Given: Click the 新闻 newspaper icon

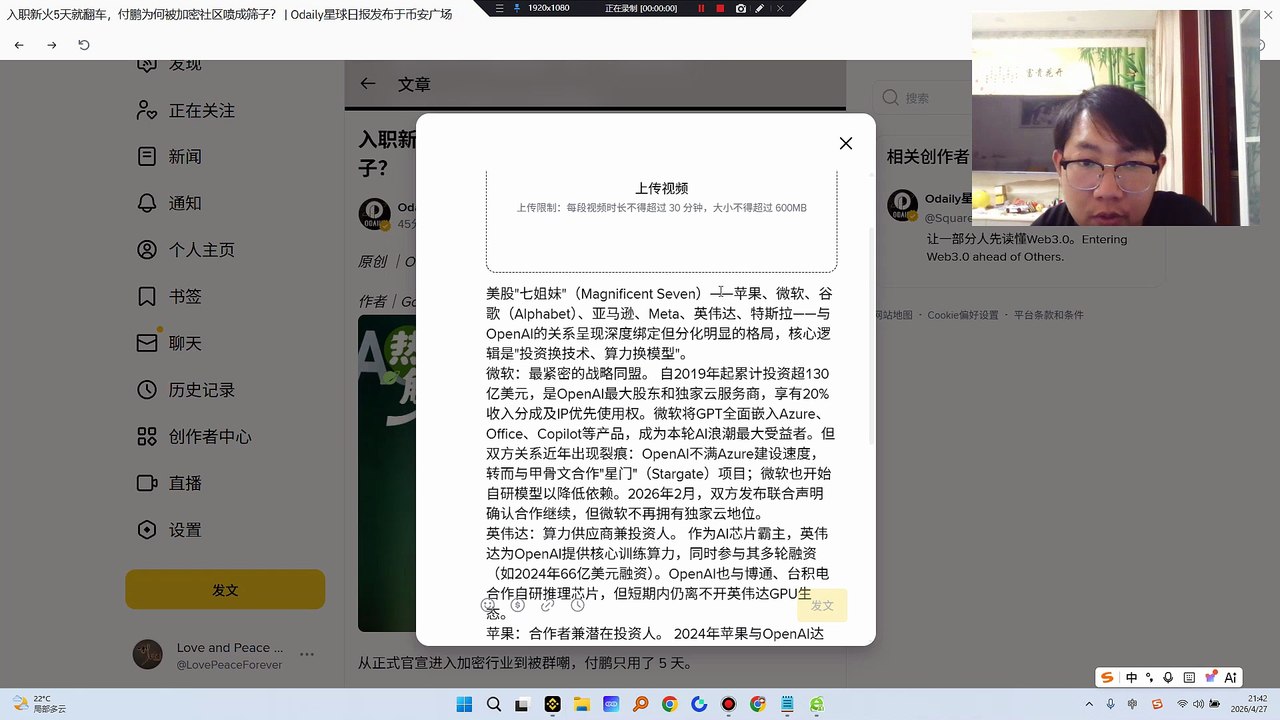Looking at the screenshot, I should coord(147,157).
